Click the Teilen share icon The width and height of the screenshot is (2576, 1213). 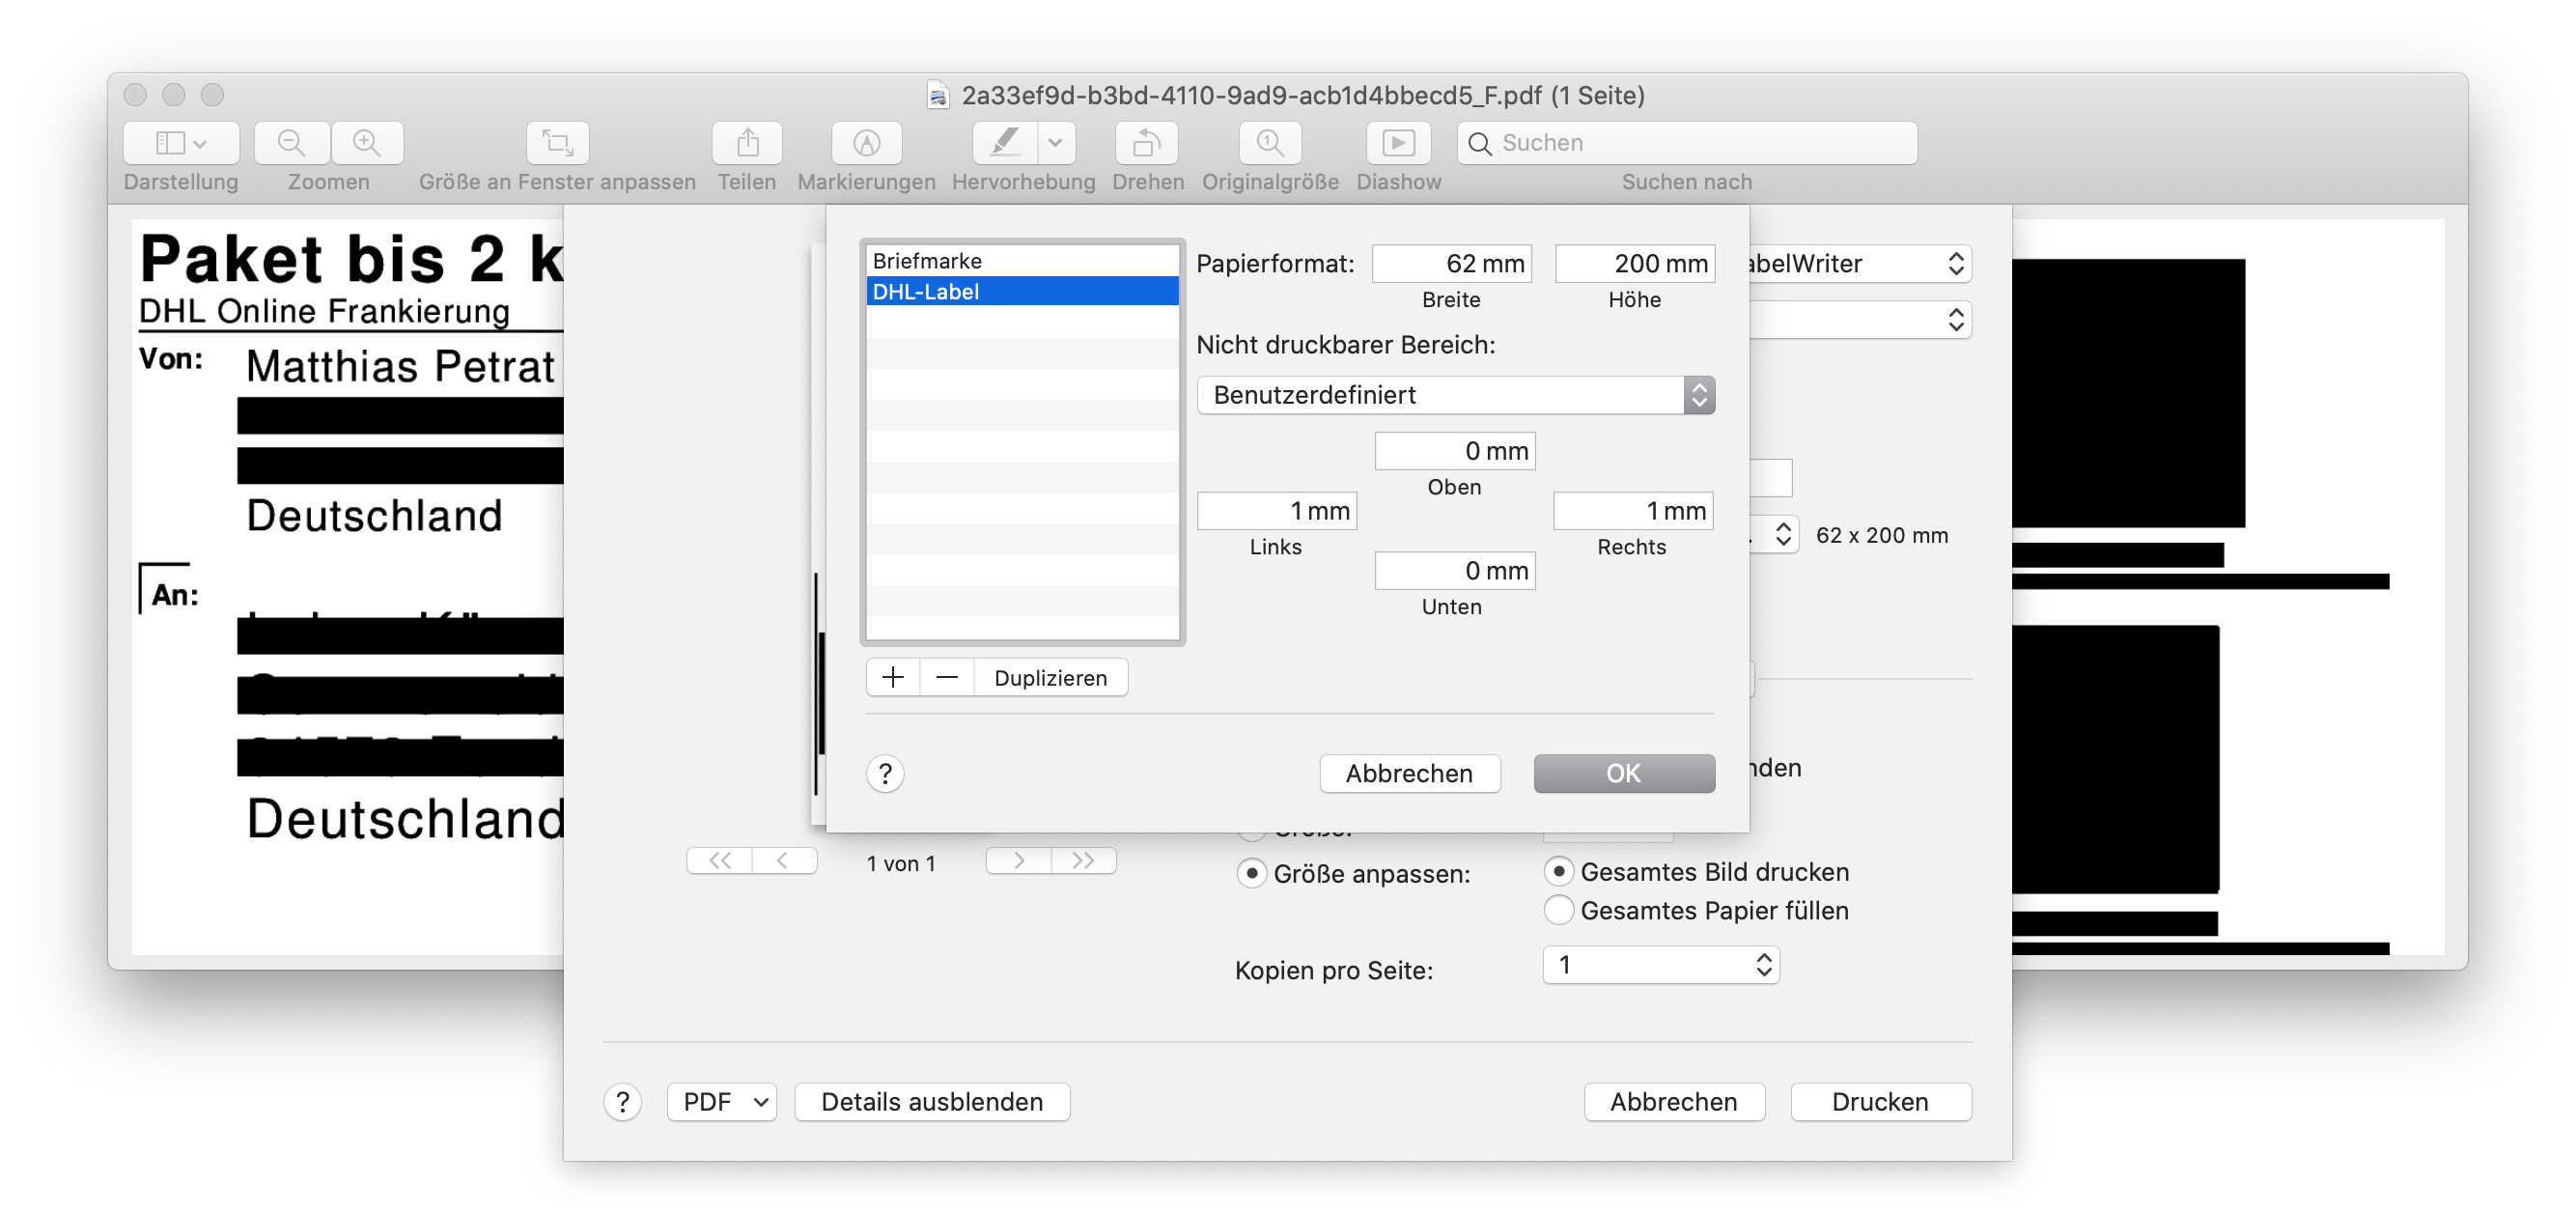tap(747, 143)
